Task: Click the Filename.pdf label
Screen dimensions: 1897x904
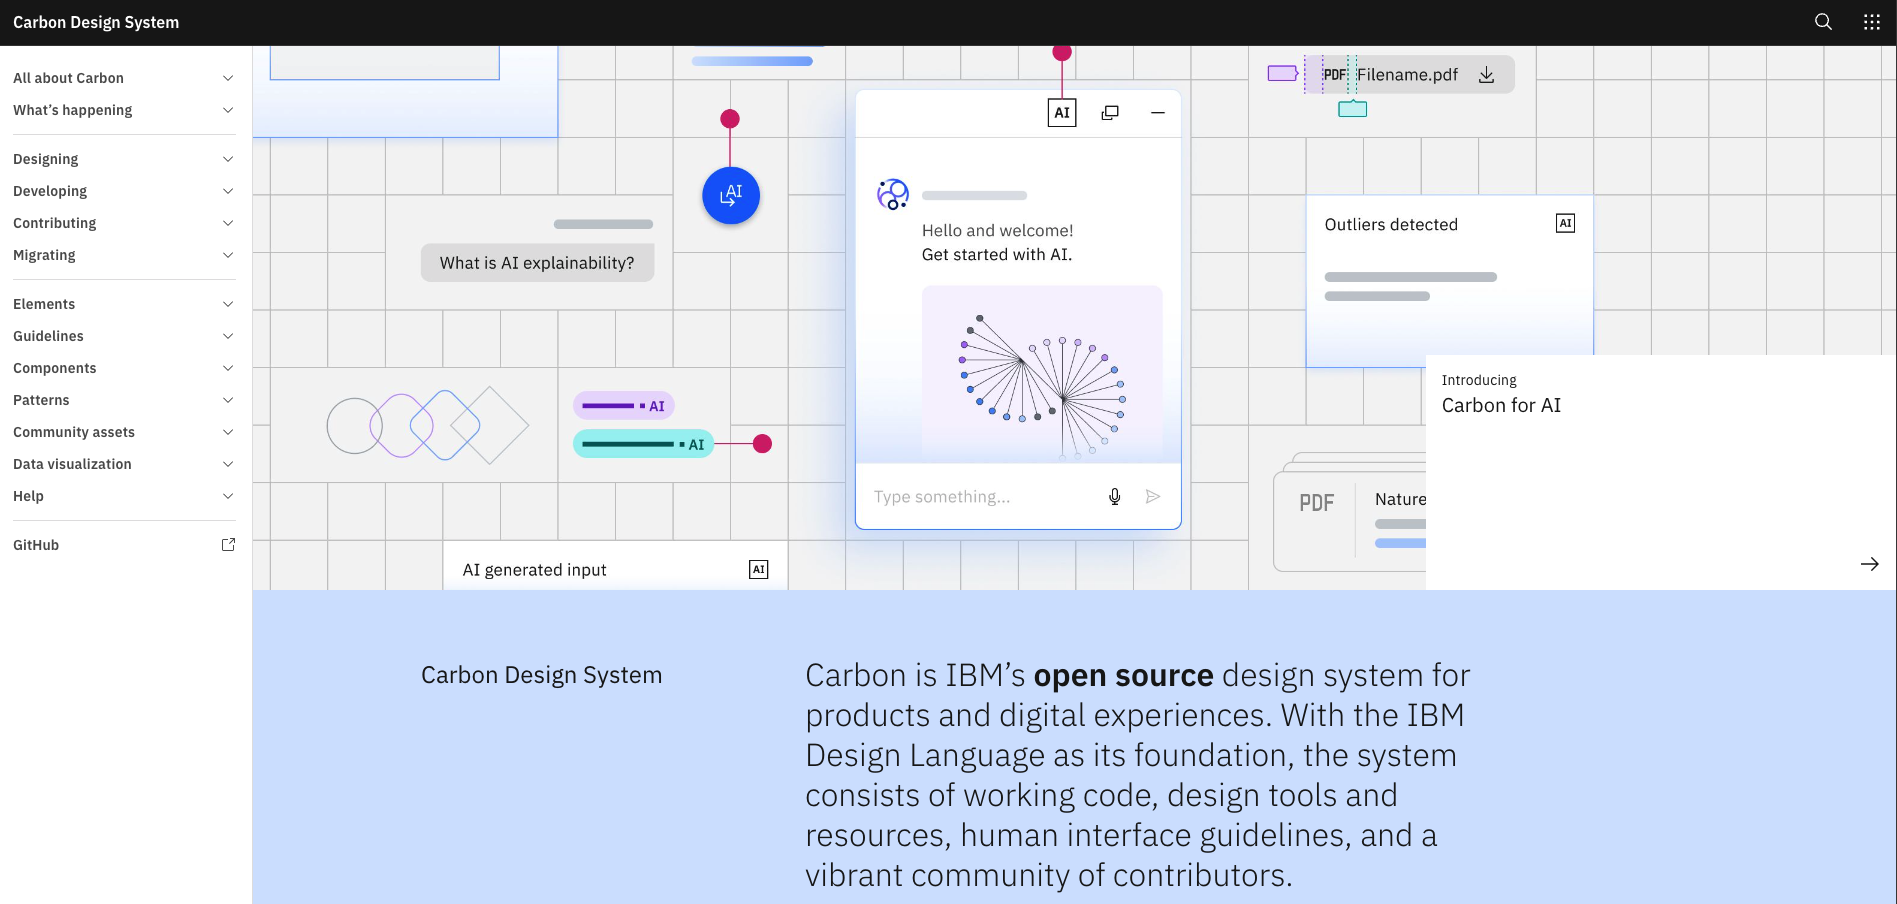Action: (1407, 75)
